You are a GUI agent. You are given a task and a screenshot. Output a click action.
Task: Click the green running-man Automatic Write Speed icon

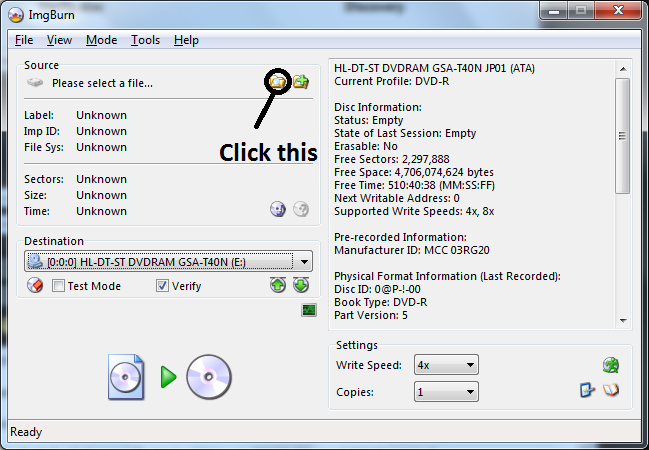click(x=611, y=365)
